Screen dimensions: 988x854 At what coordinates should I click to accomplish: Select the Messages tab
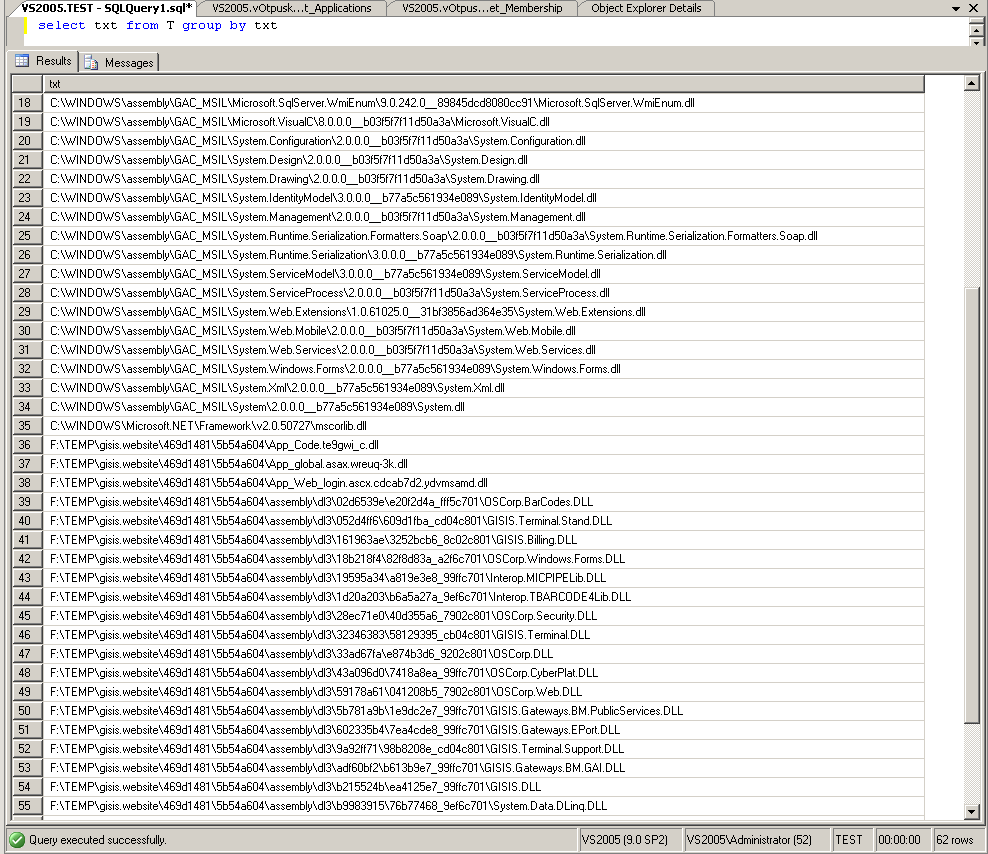pos(120,62)
